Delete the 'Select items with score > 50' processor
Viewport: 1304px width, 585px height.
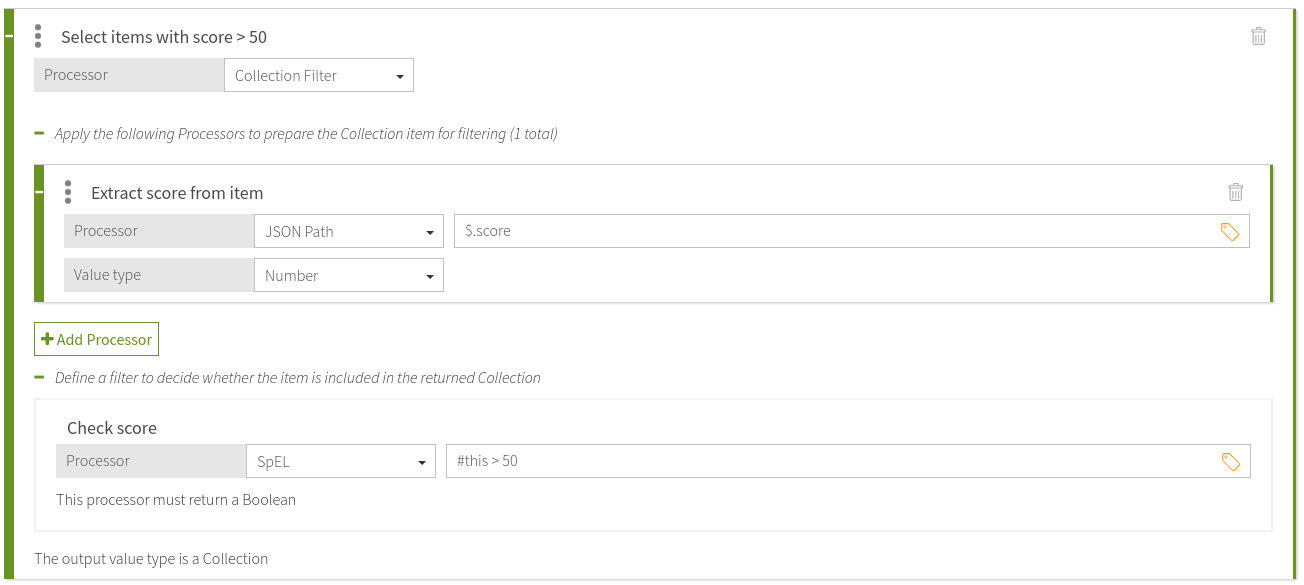(1258, 35)
